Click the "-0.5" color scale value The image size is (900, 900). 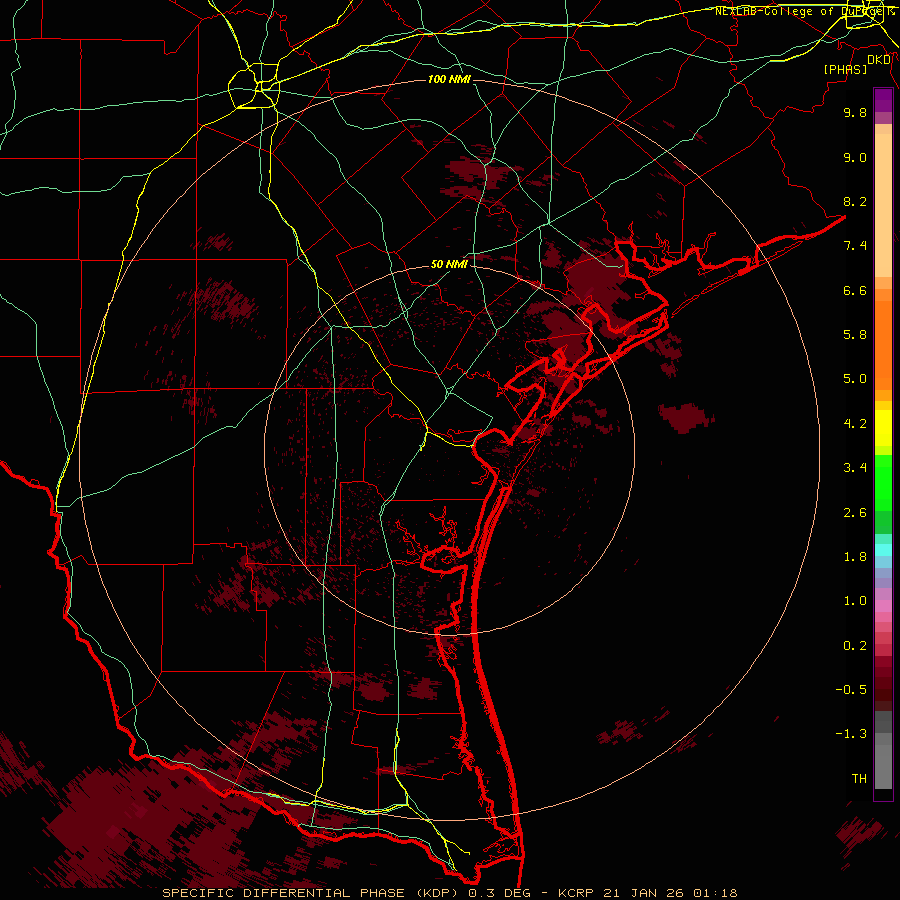[851, 690]
